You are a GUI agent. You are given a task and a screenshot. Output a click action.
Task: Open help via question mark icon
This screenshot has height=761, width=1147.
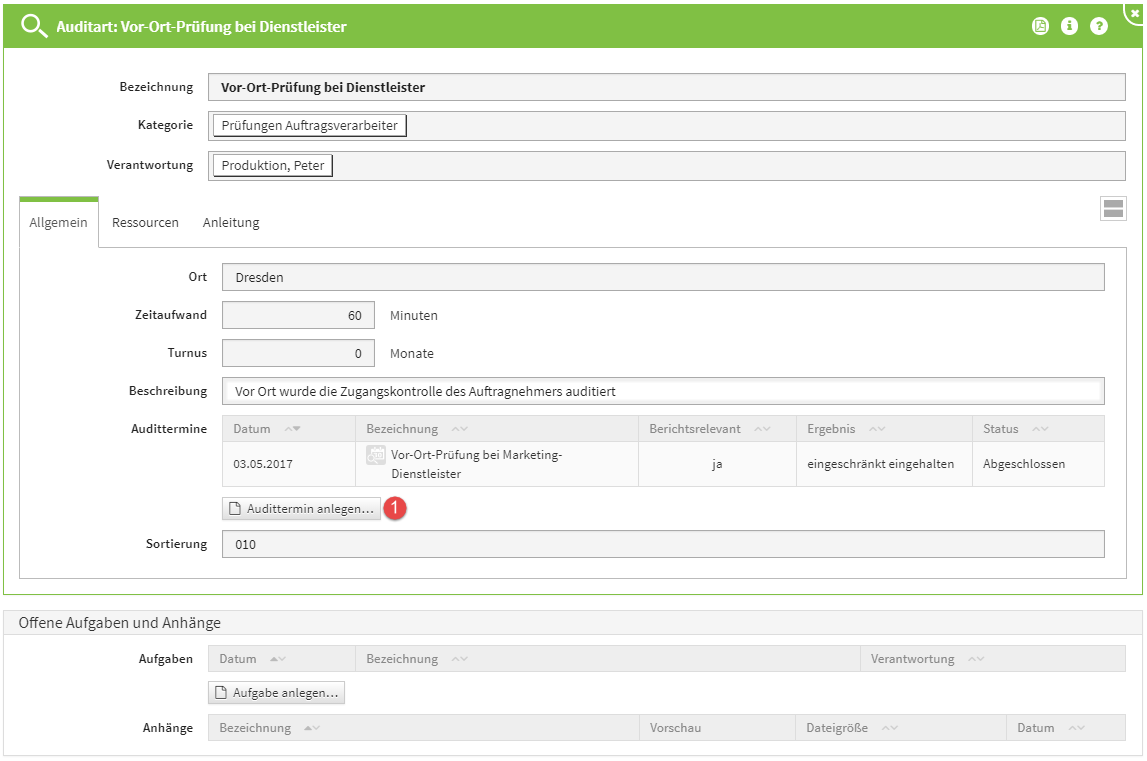[x=1099, y=27]
